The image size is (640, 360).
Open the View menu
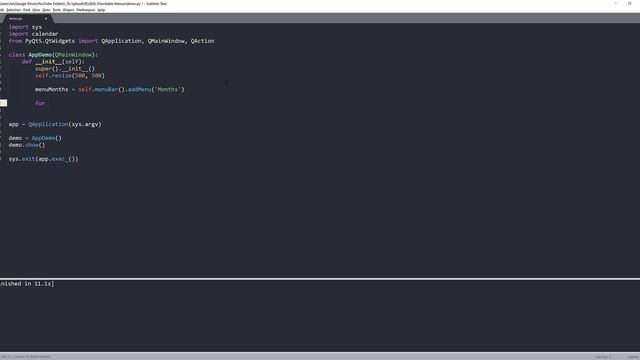36,10
